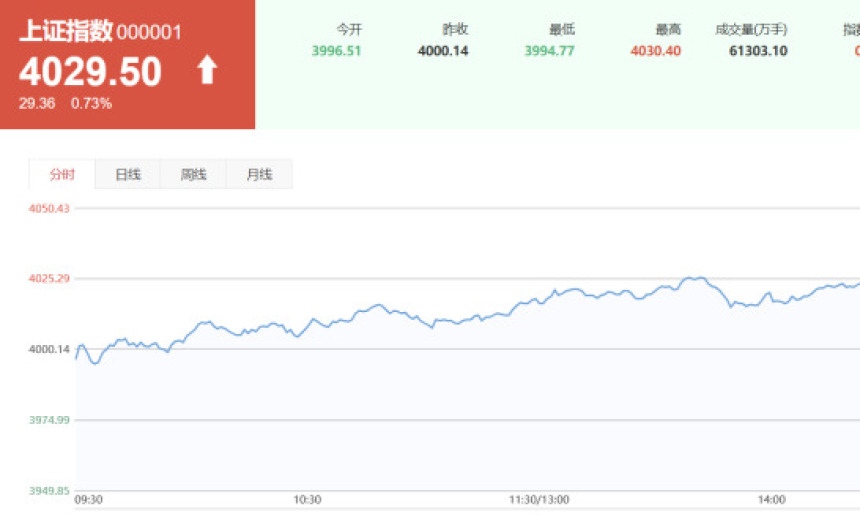The image size is (860, 520).
Task: Click the 09:30 time axis label
Action: pos(88,500)
